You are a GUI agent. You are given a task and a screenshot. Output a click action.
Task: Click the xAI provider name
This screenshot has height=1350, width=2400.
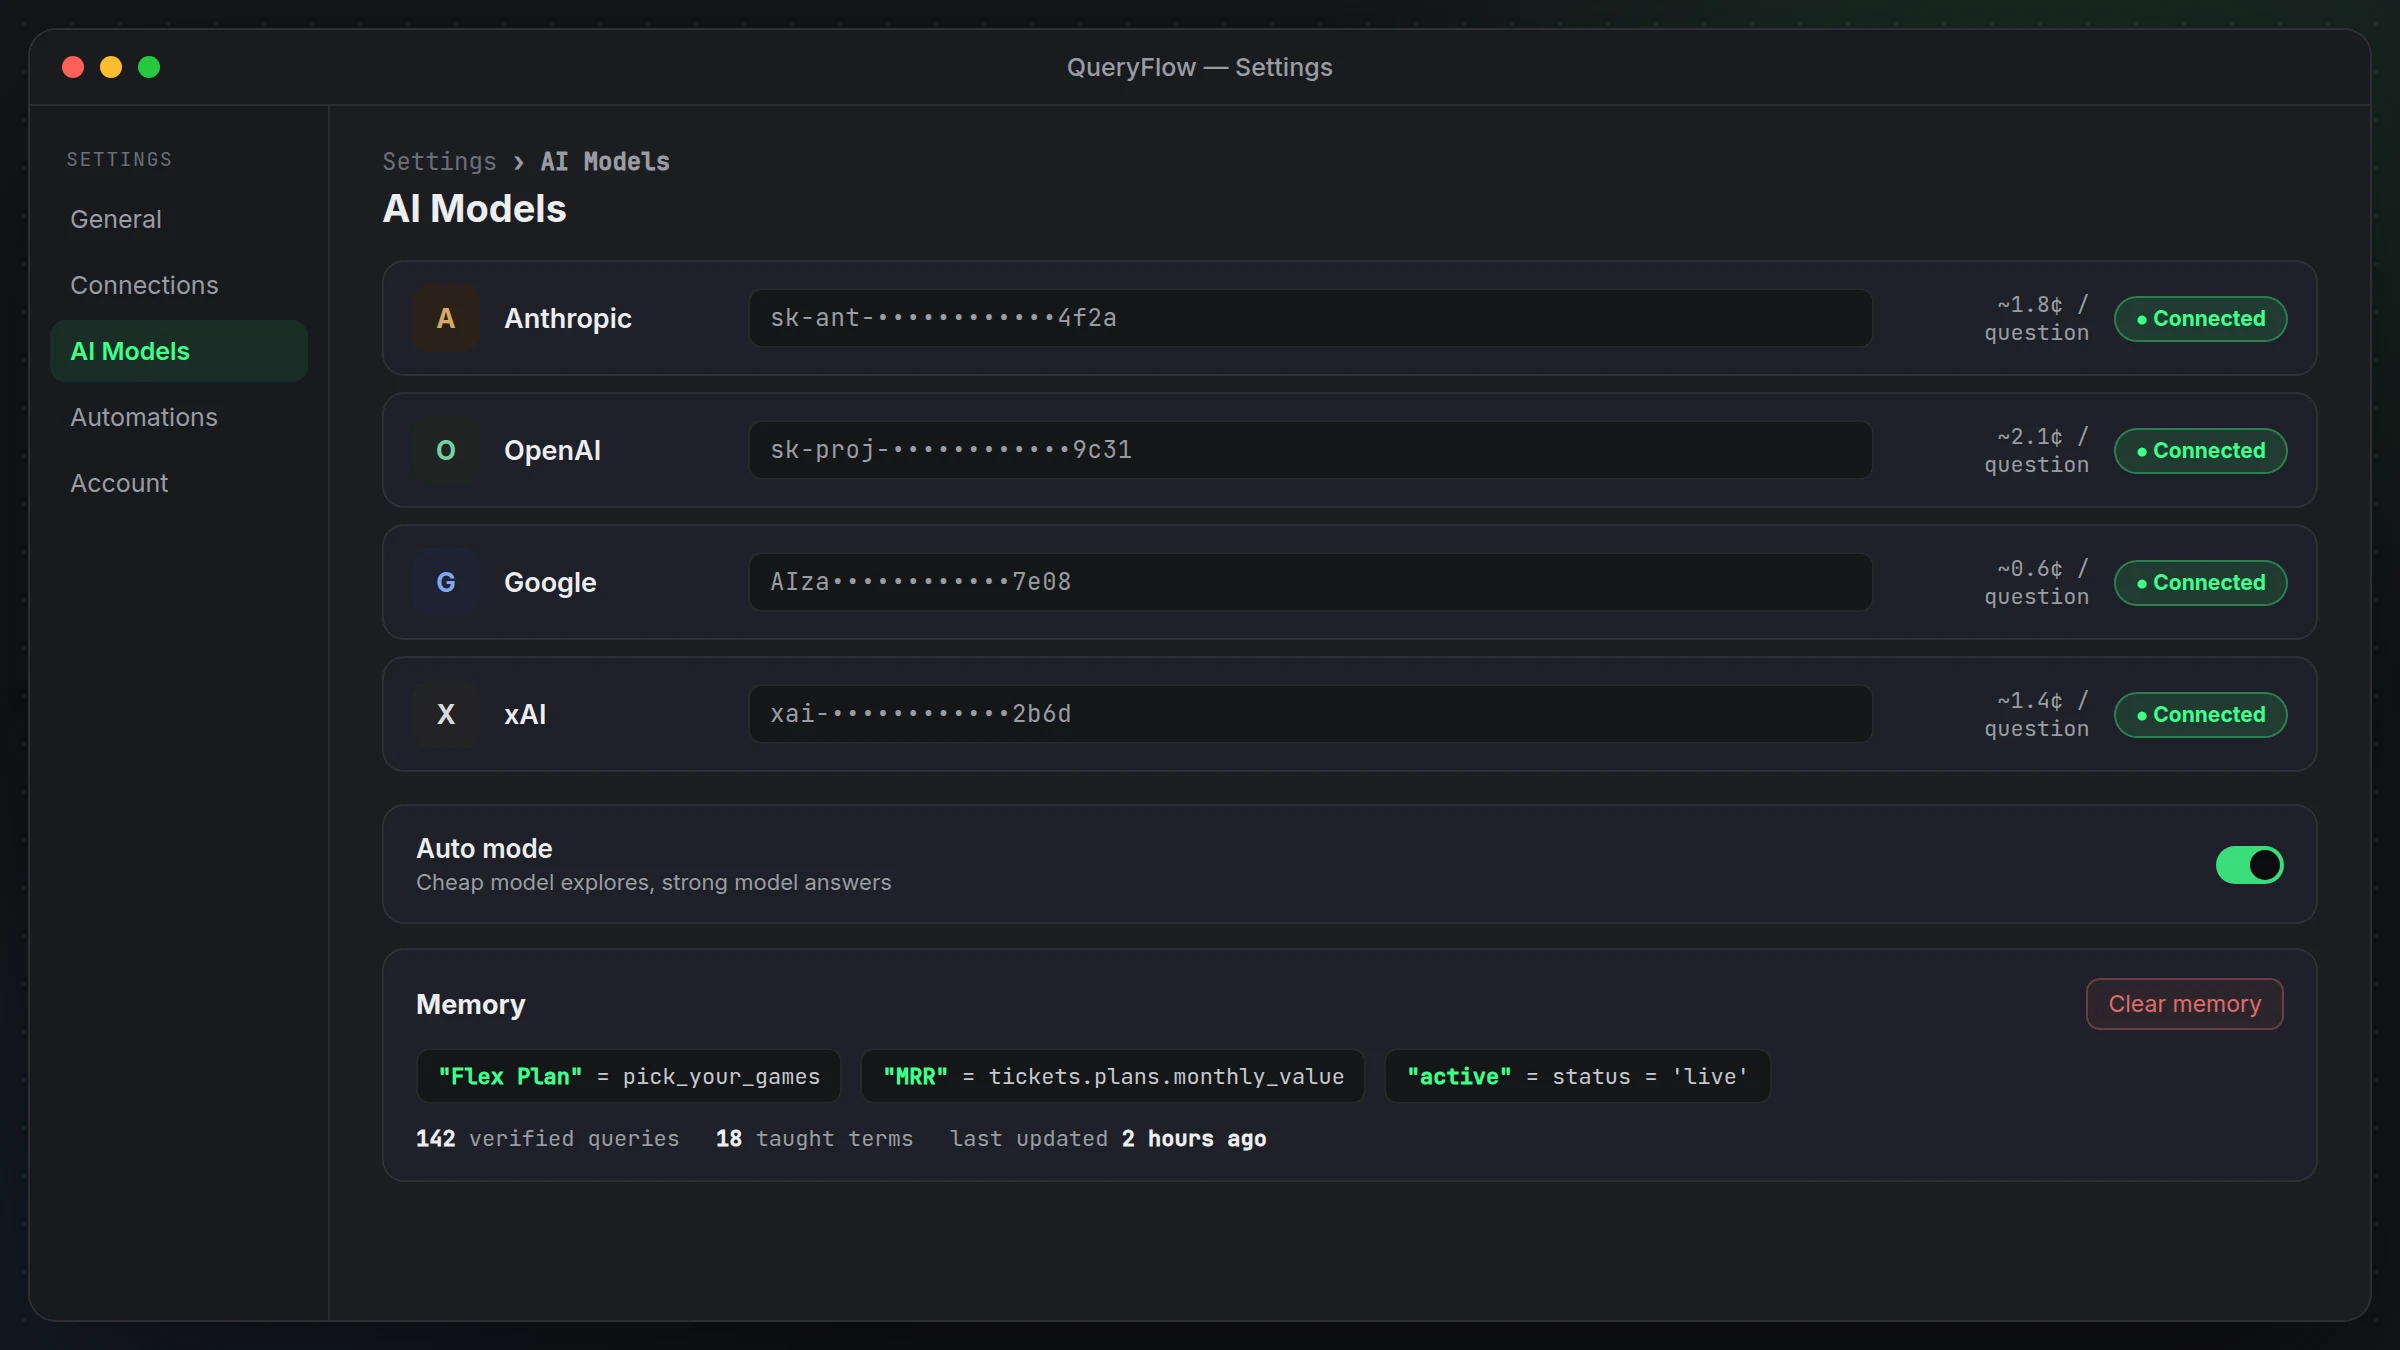(525, 714)
